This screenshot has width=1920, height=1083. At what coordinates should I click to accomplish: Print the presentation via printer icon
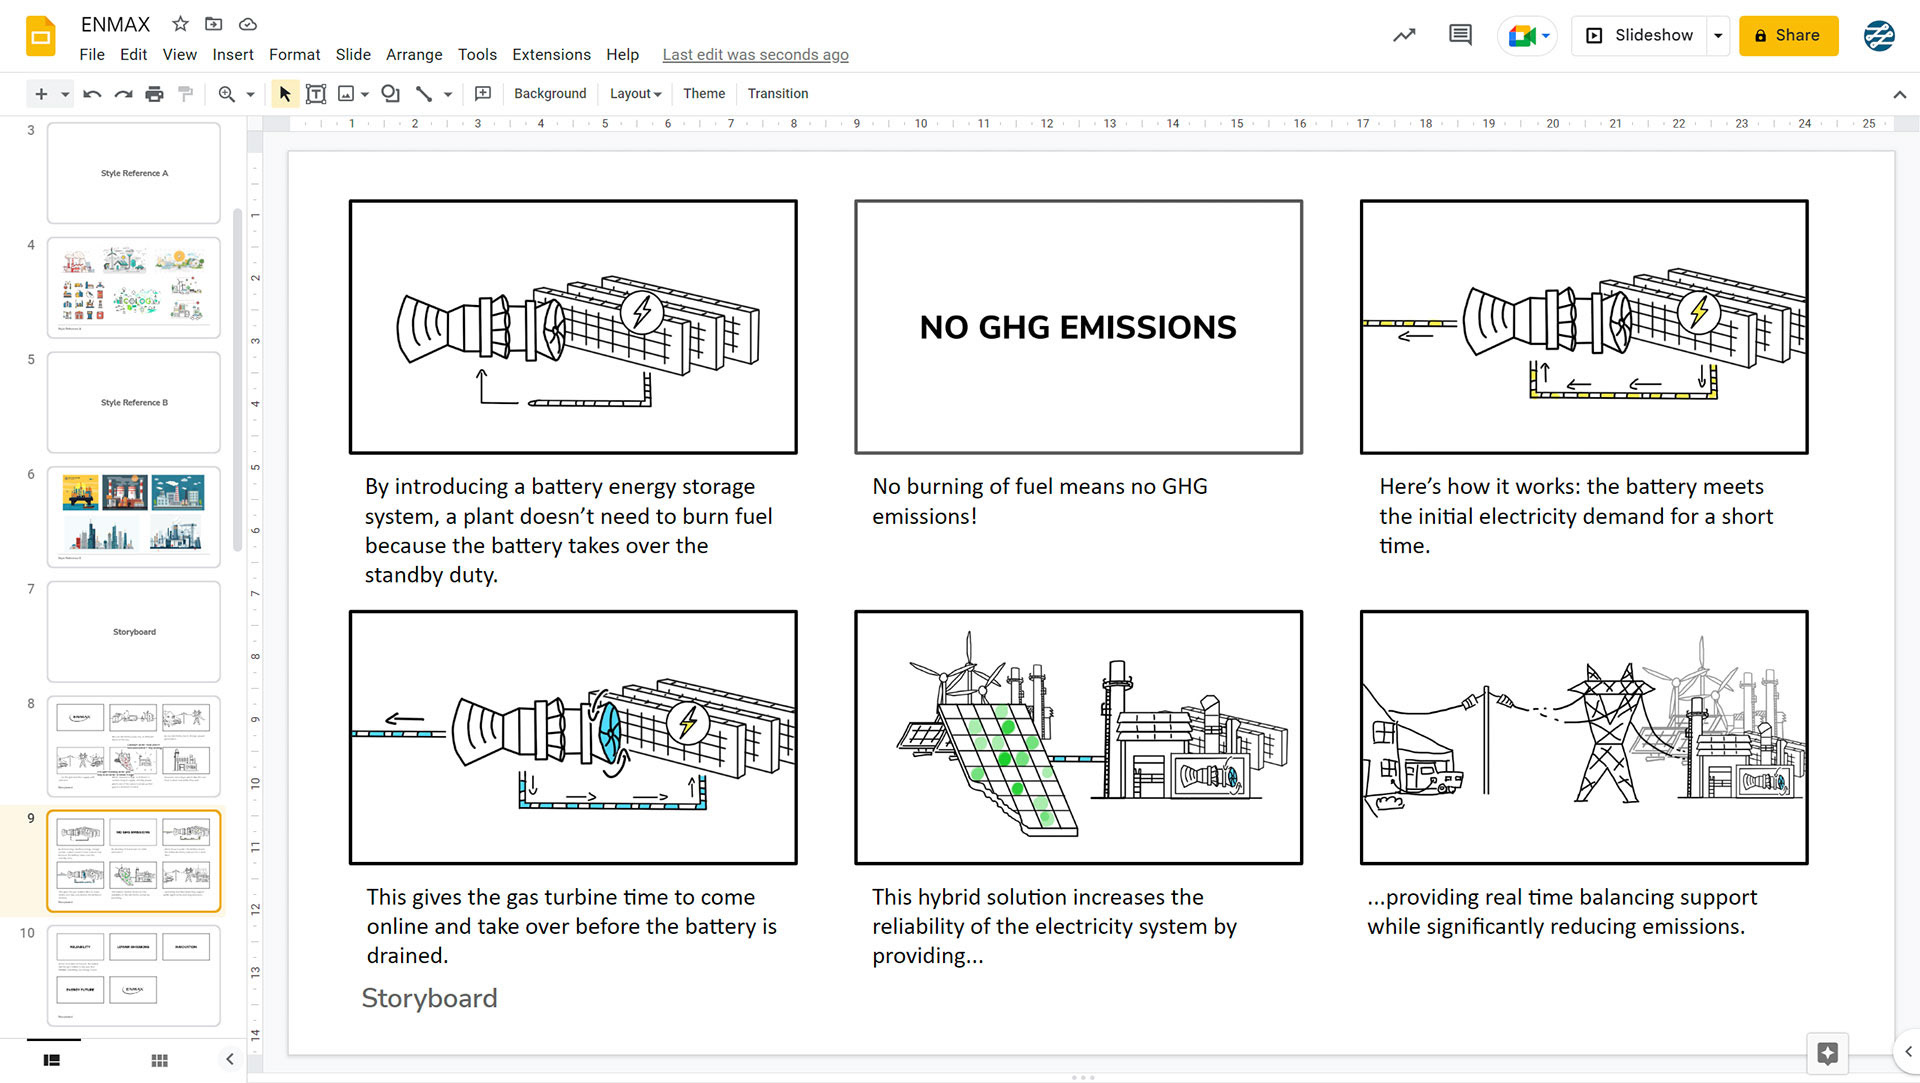point(154,94)
